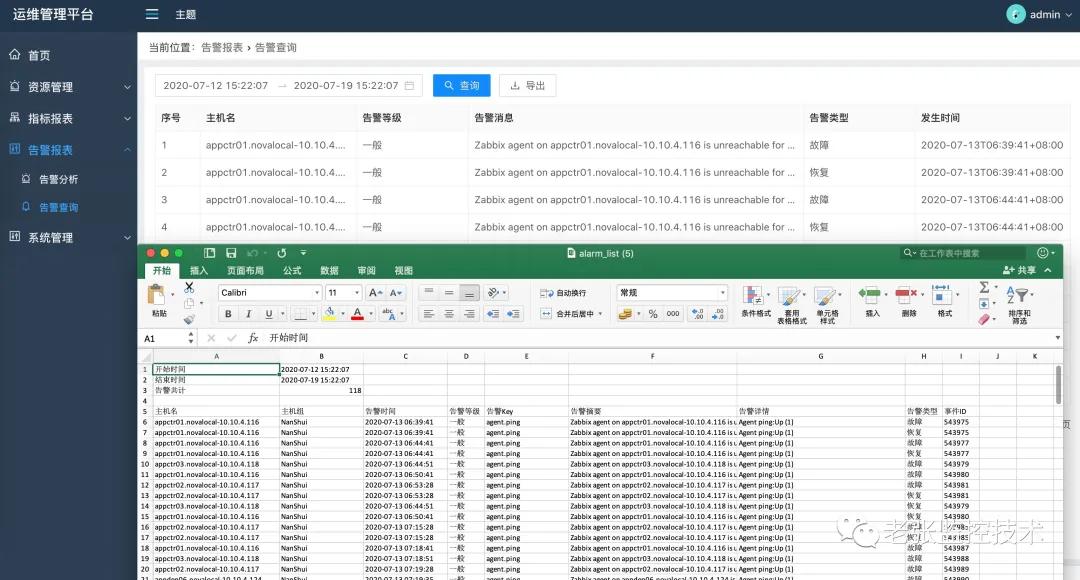
Task: Toggle bold formatting for the selected cell
Action: pos(228,313)
